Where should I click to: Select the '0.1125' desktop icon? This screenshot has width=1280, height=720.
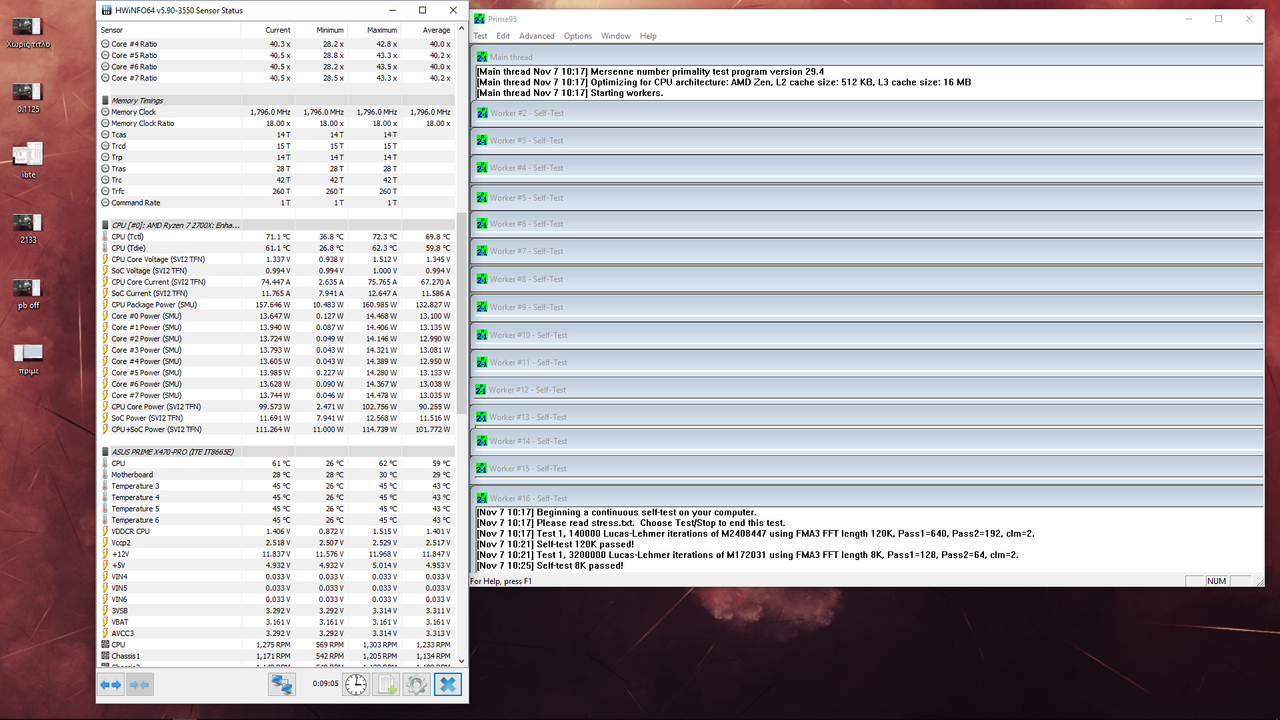(x=28, y=97)
